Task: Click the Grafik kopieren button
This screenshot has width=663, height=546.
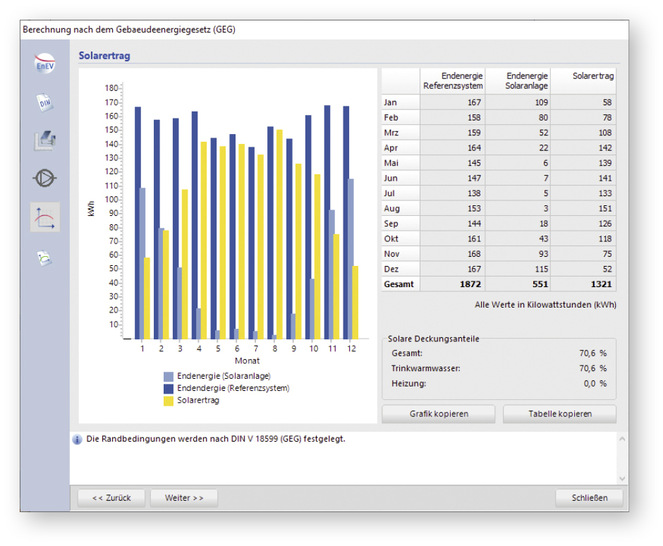Action: pyautogui.click(x=437, y=413)
